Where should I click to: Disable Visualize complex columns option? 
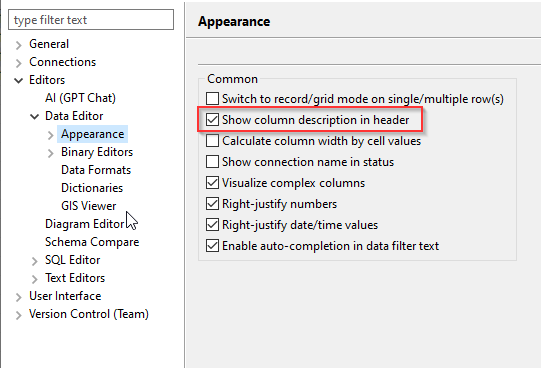[212, 183]
